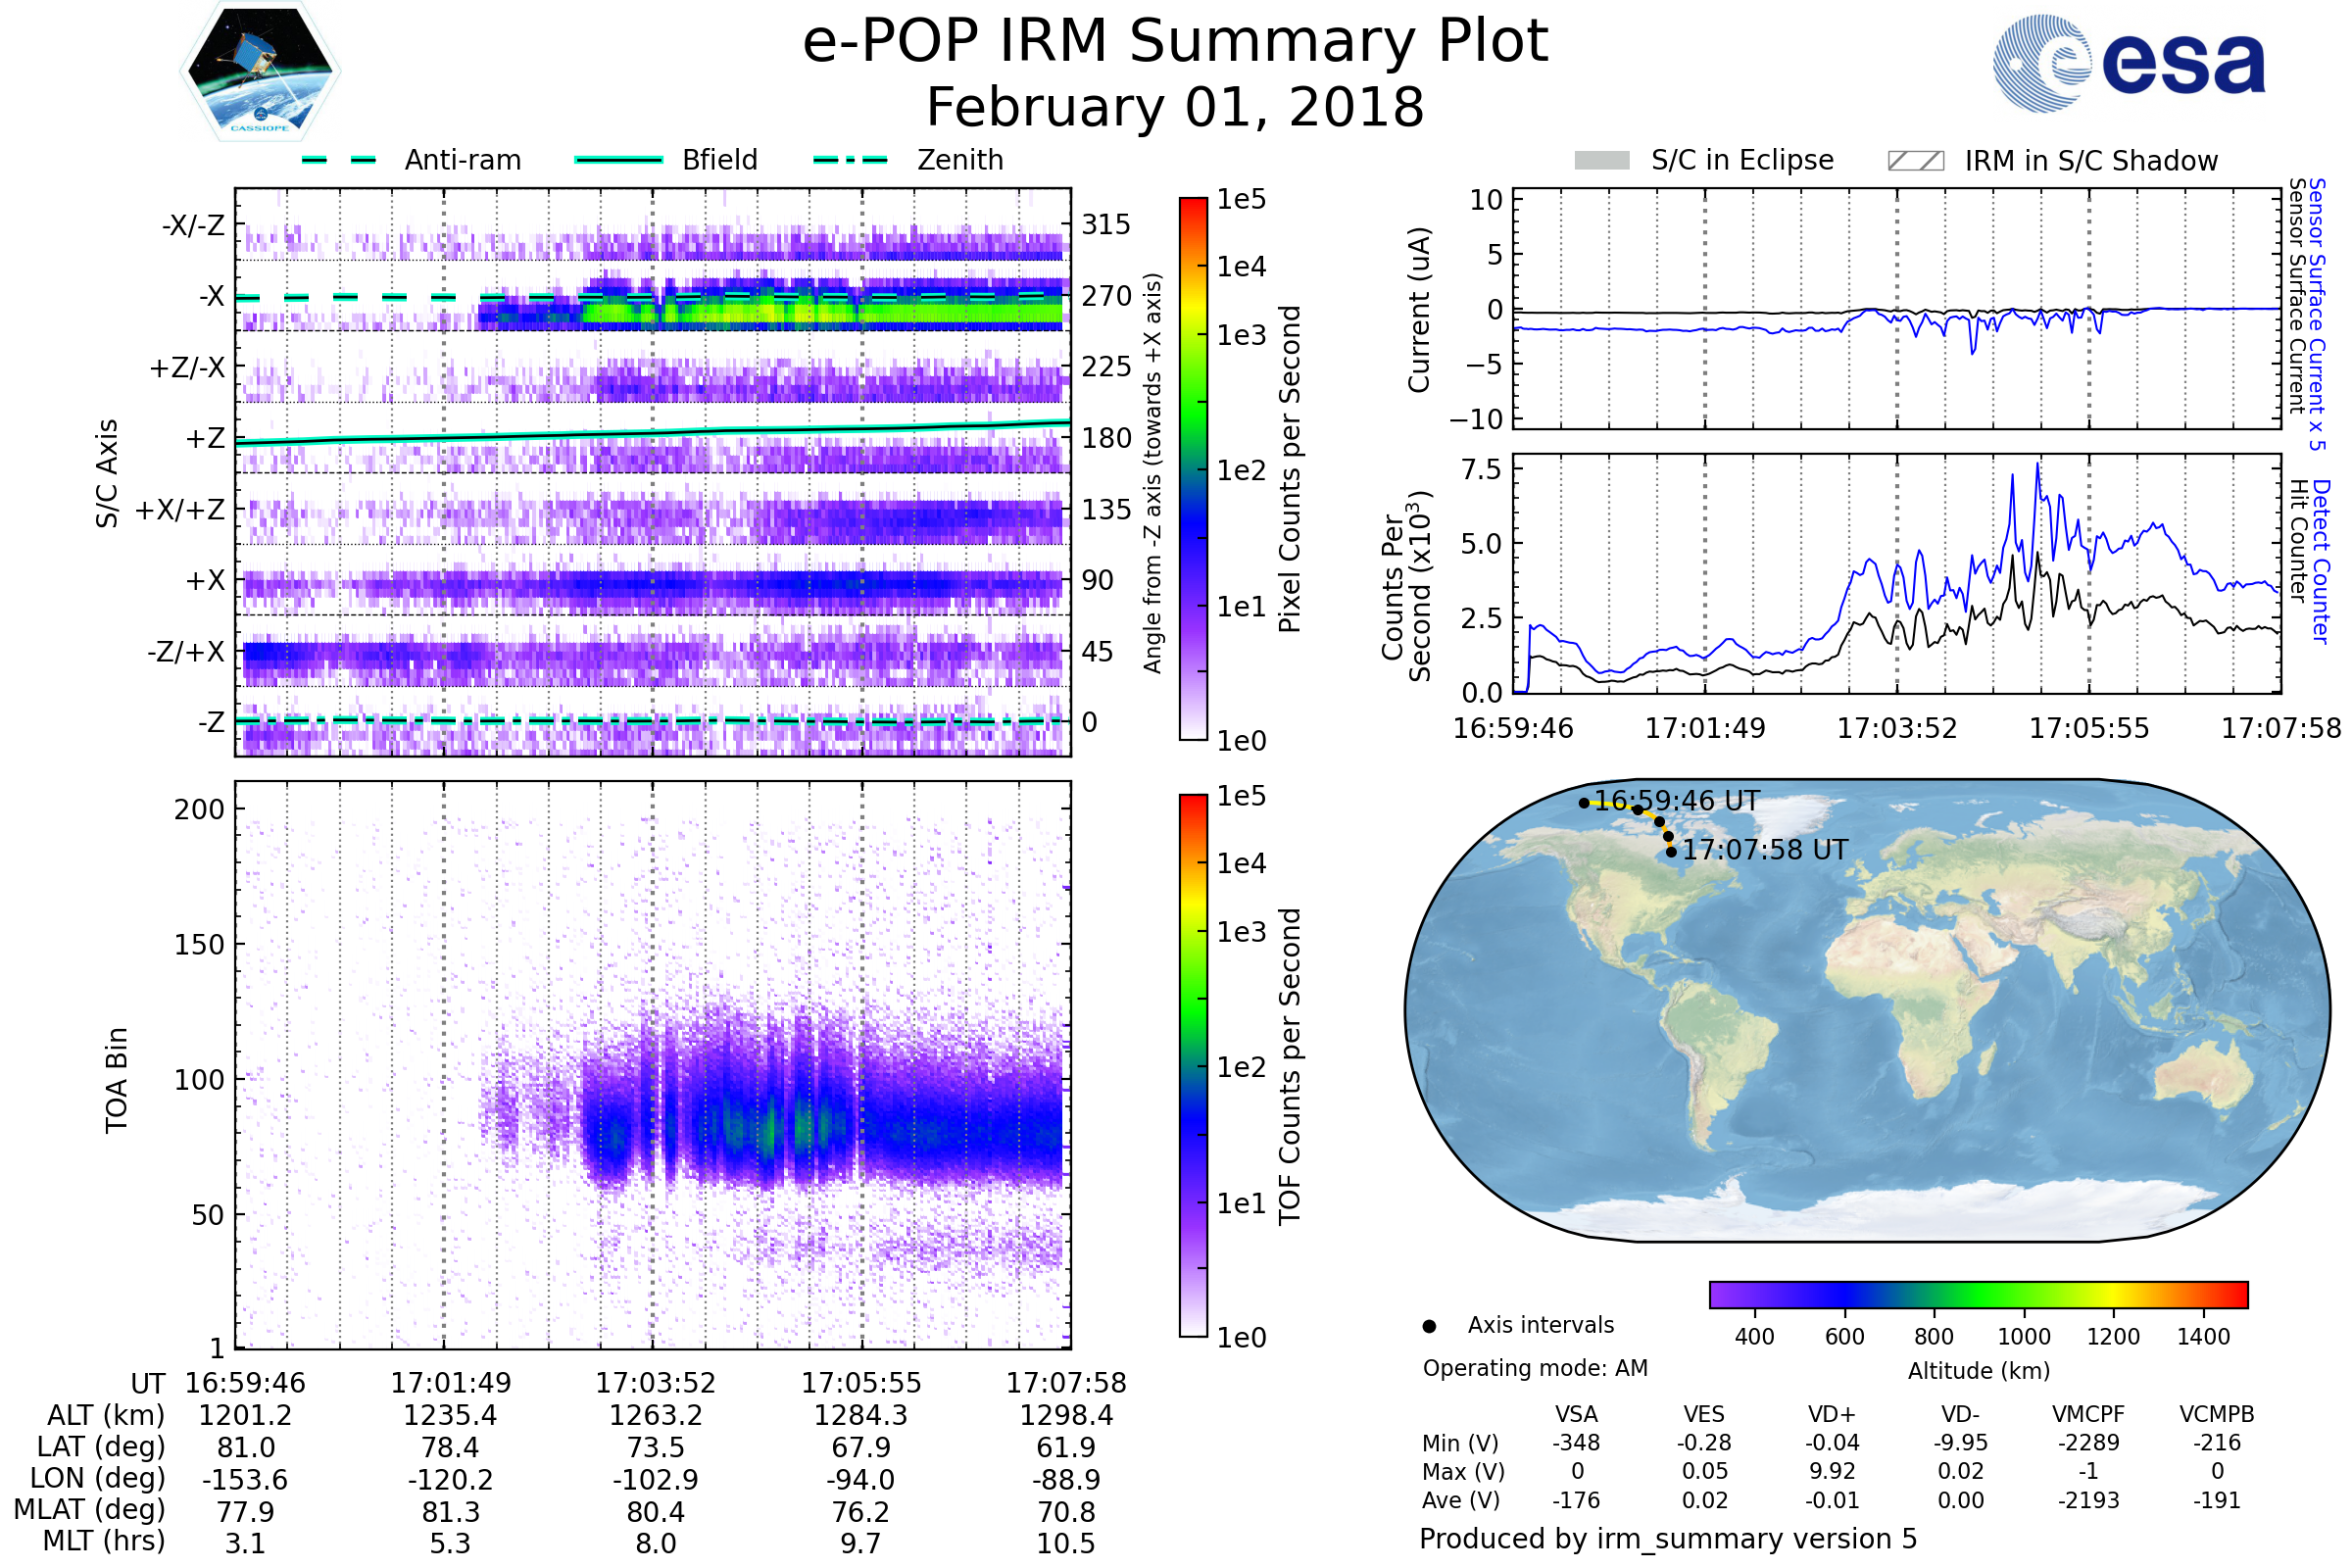
Task: Click the S/C in Eclipse gray legend patch
Action: coord(1601,161)
